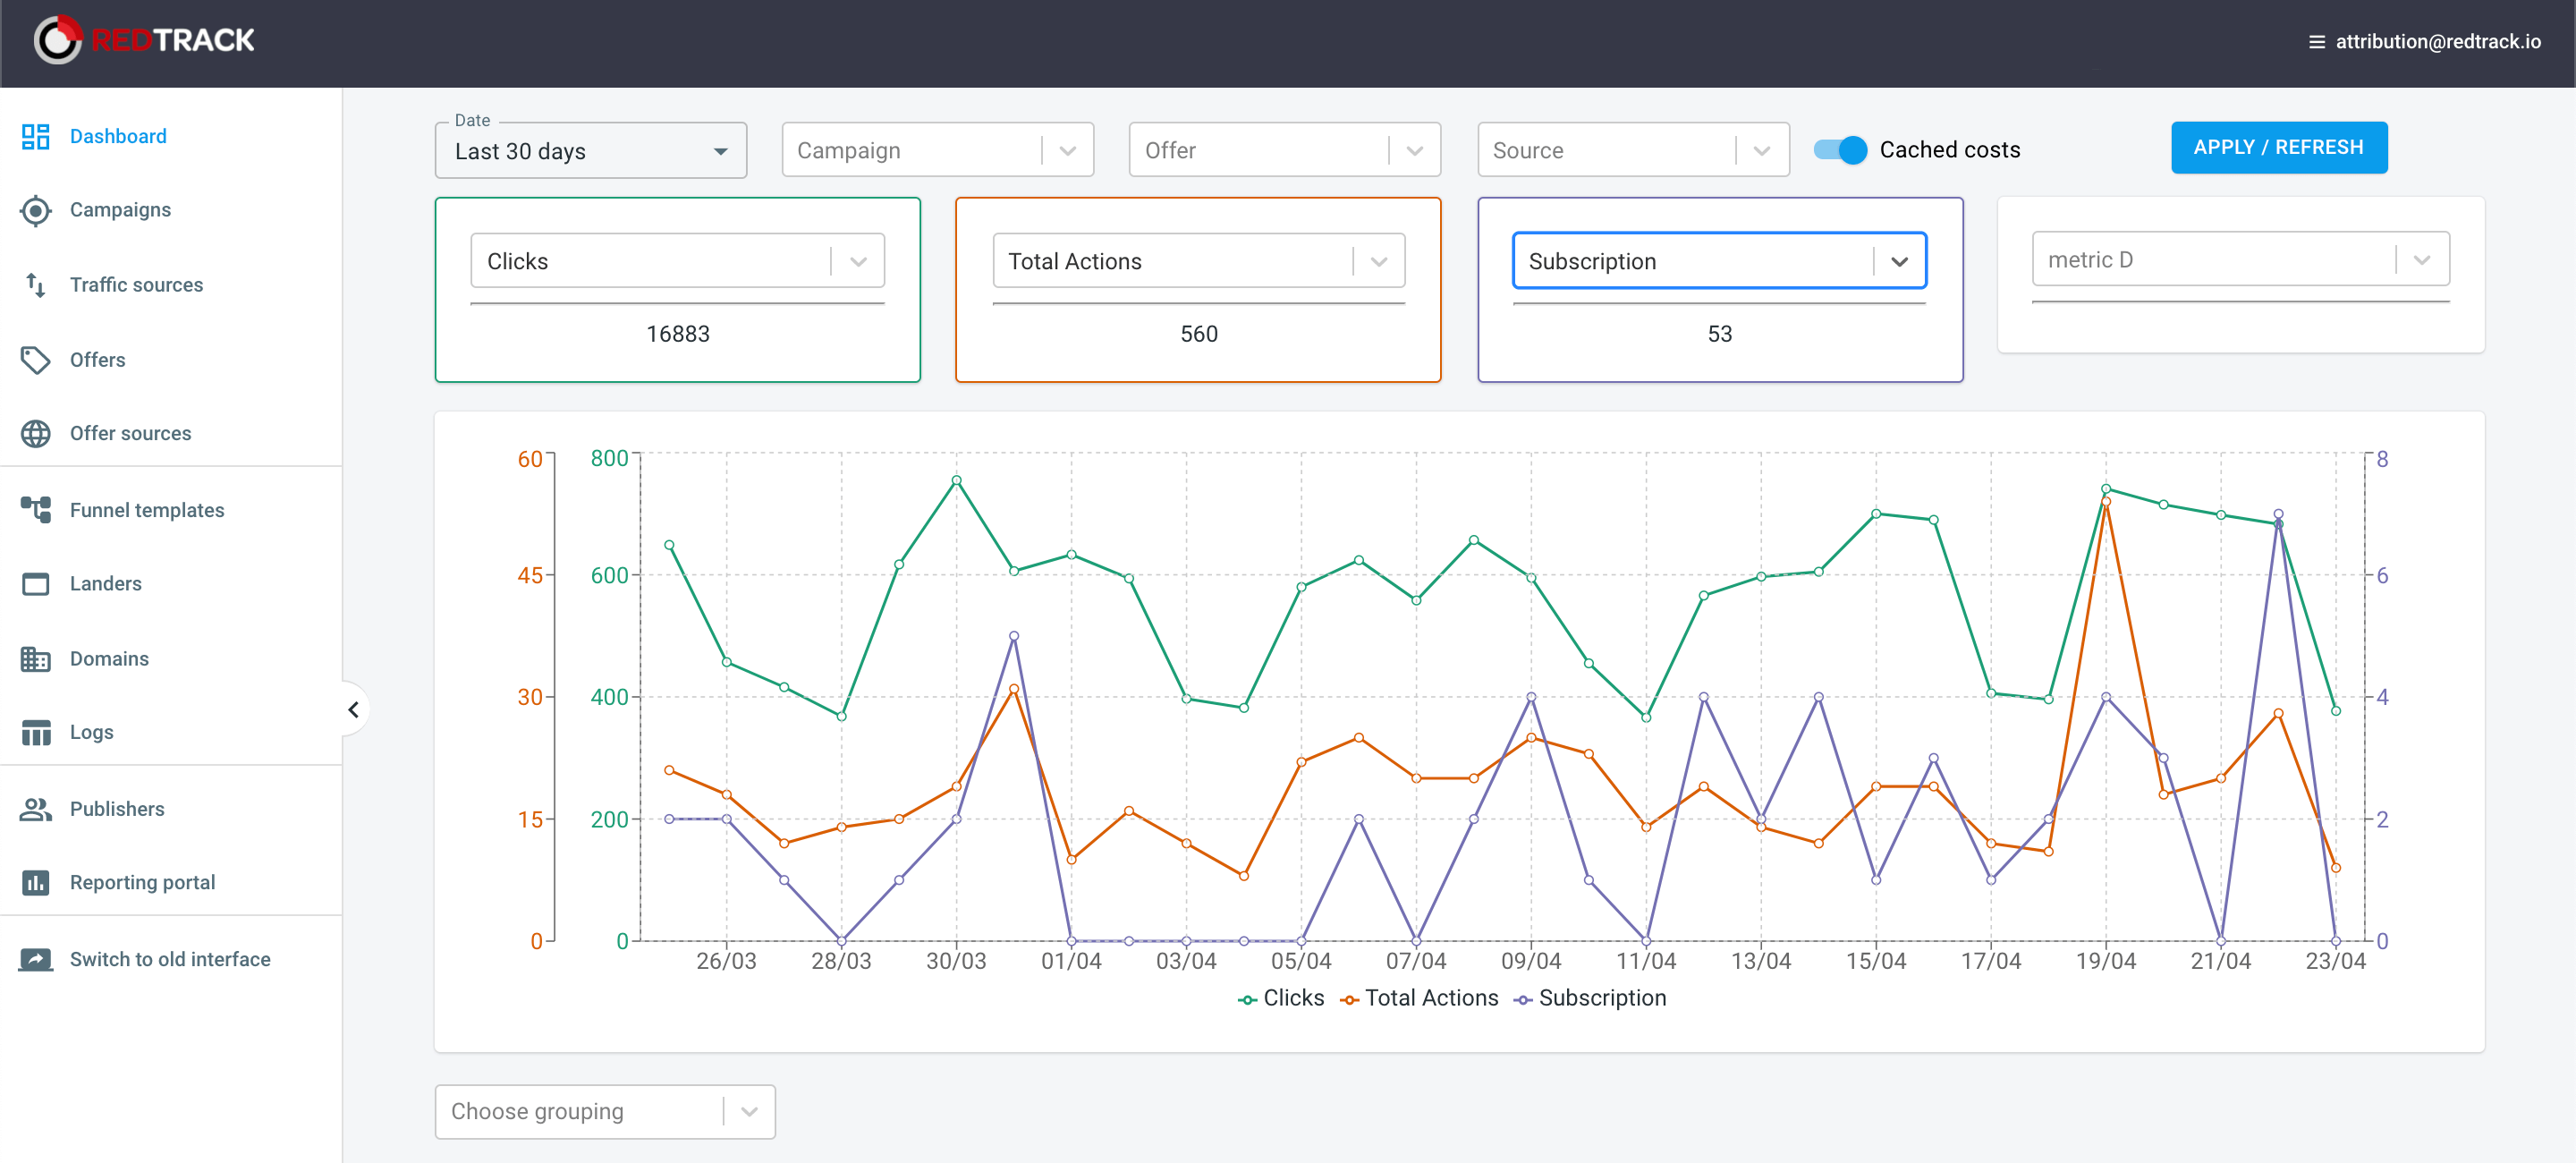
Task: Click the Domains building icon
Action: click(36, 659)
